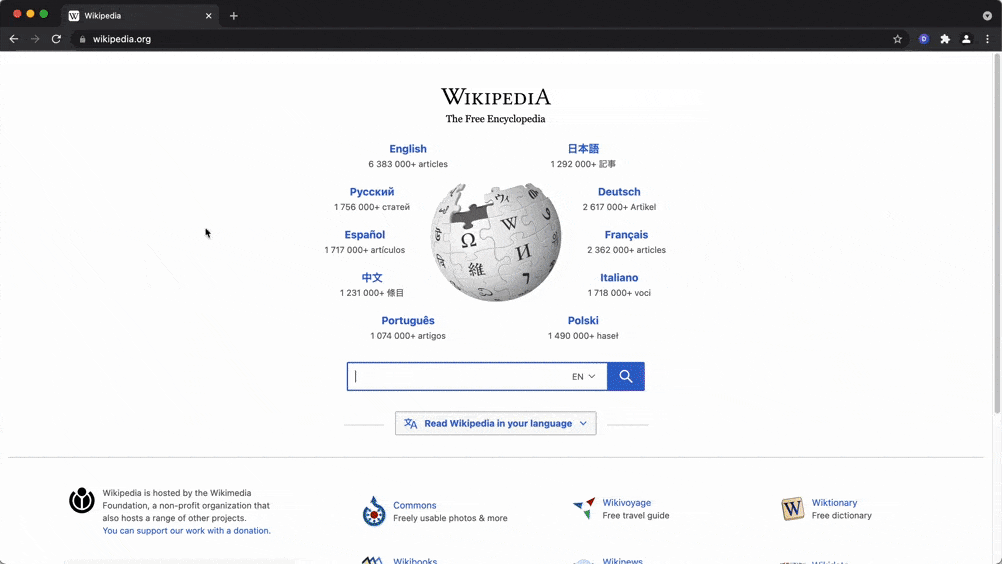Click '6 383 000+ articles' text
This screenshot has height=564, width=1002.
click(x=408, y=164)
